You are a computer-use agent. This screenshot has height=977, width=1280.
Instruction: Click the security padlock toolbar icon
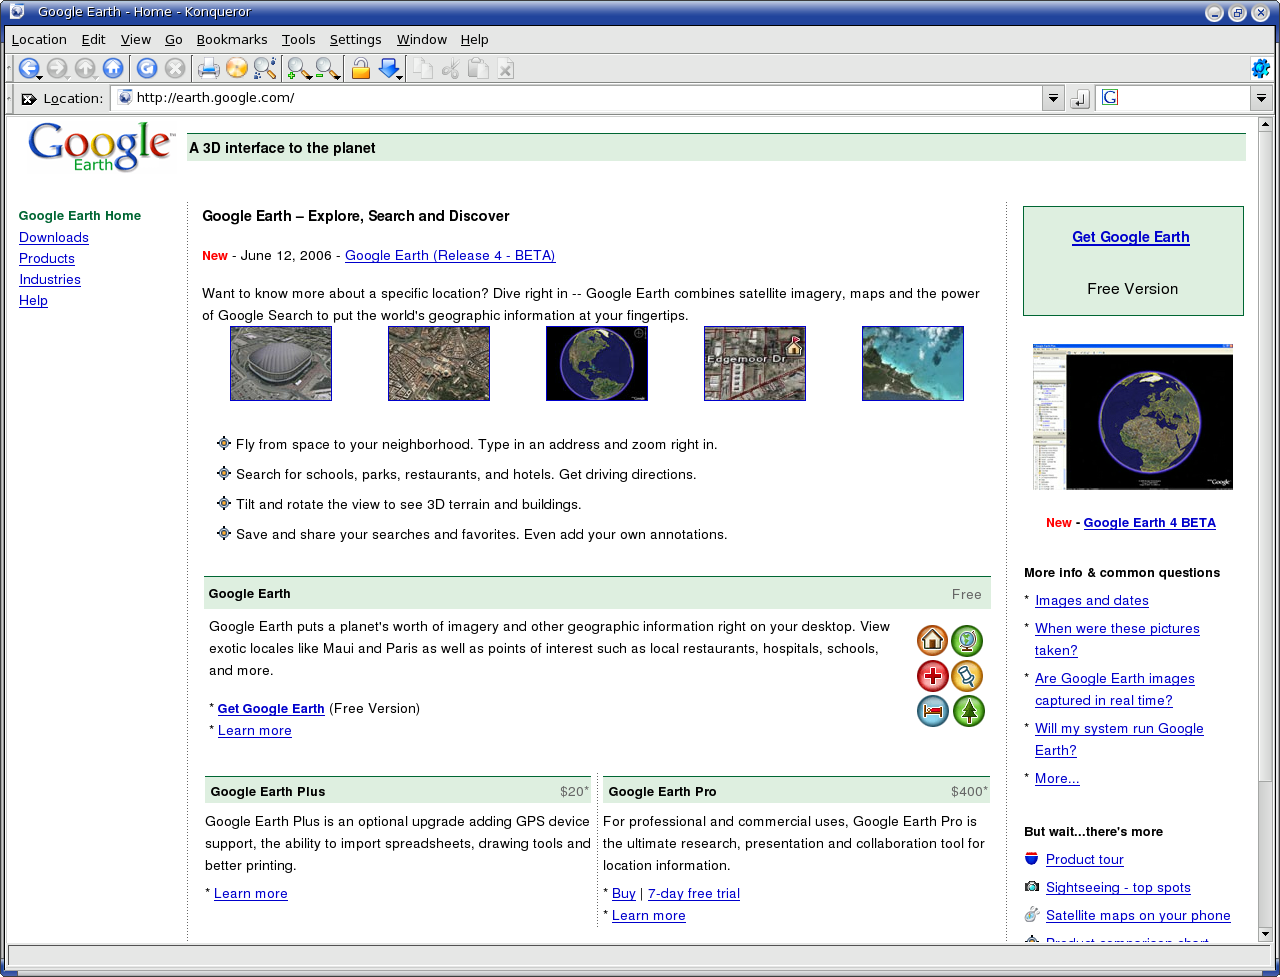(x=360, y=68)
